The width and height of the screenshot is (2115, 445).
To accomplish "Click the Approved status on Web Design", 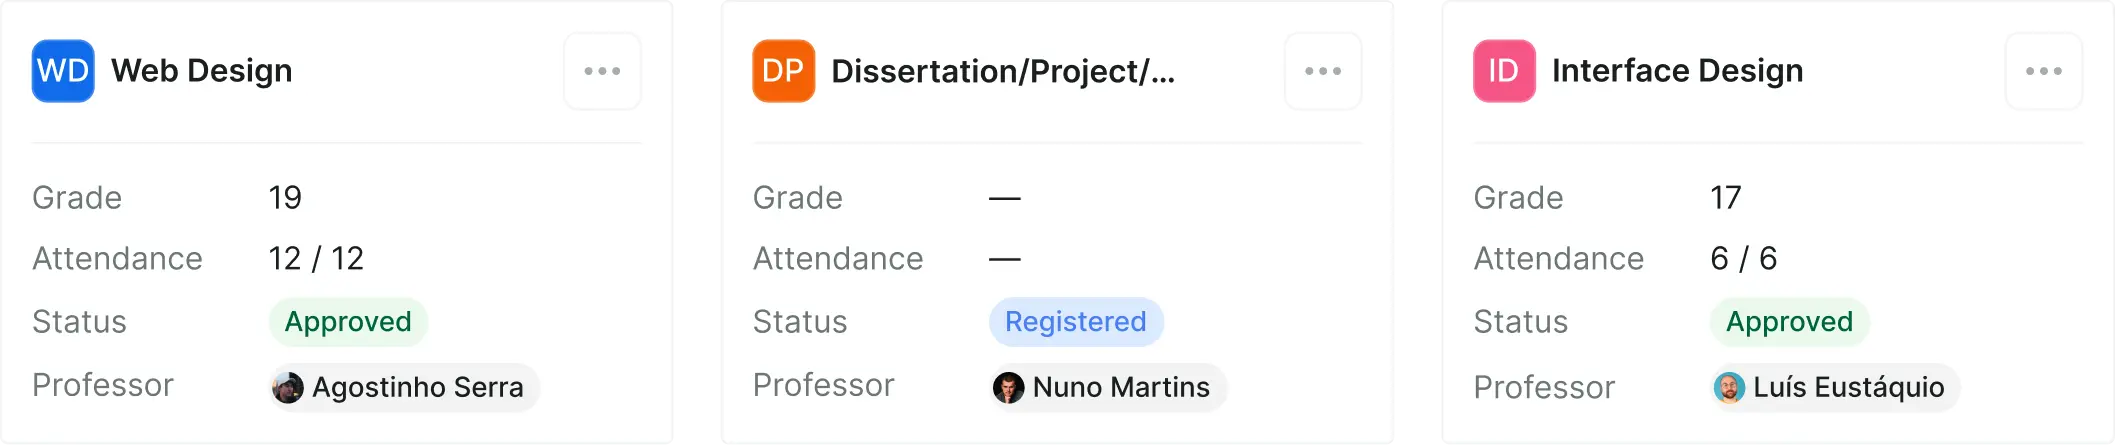I will click(x=348, y=322).
